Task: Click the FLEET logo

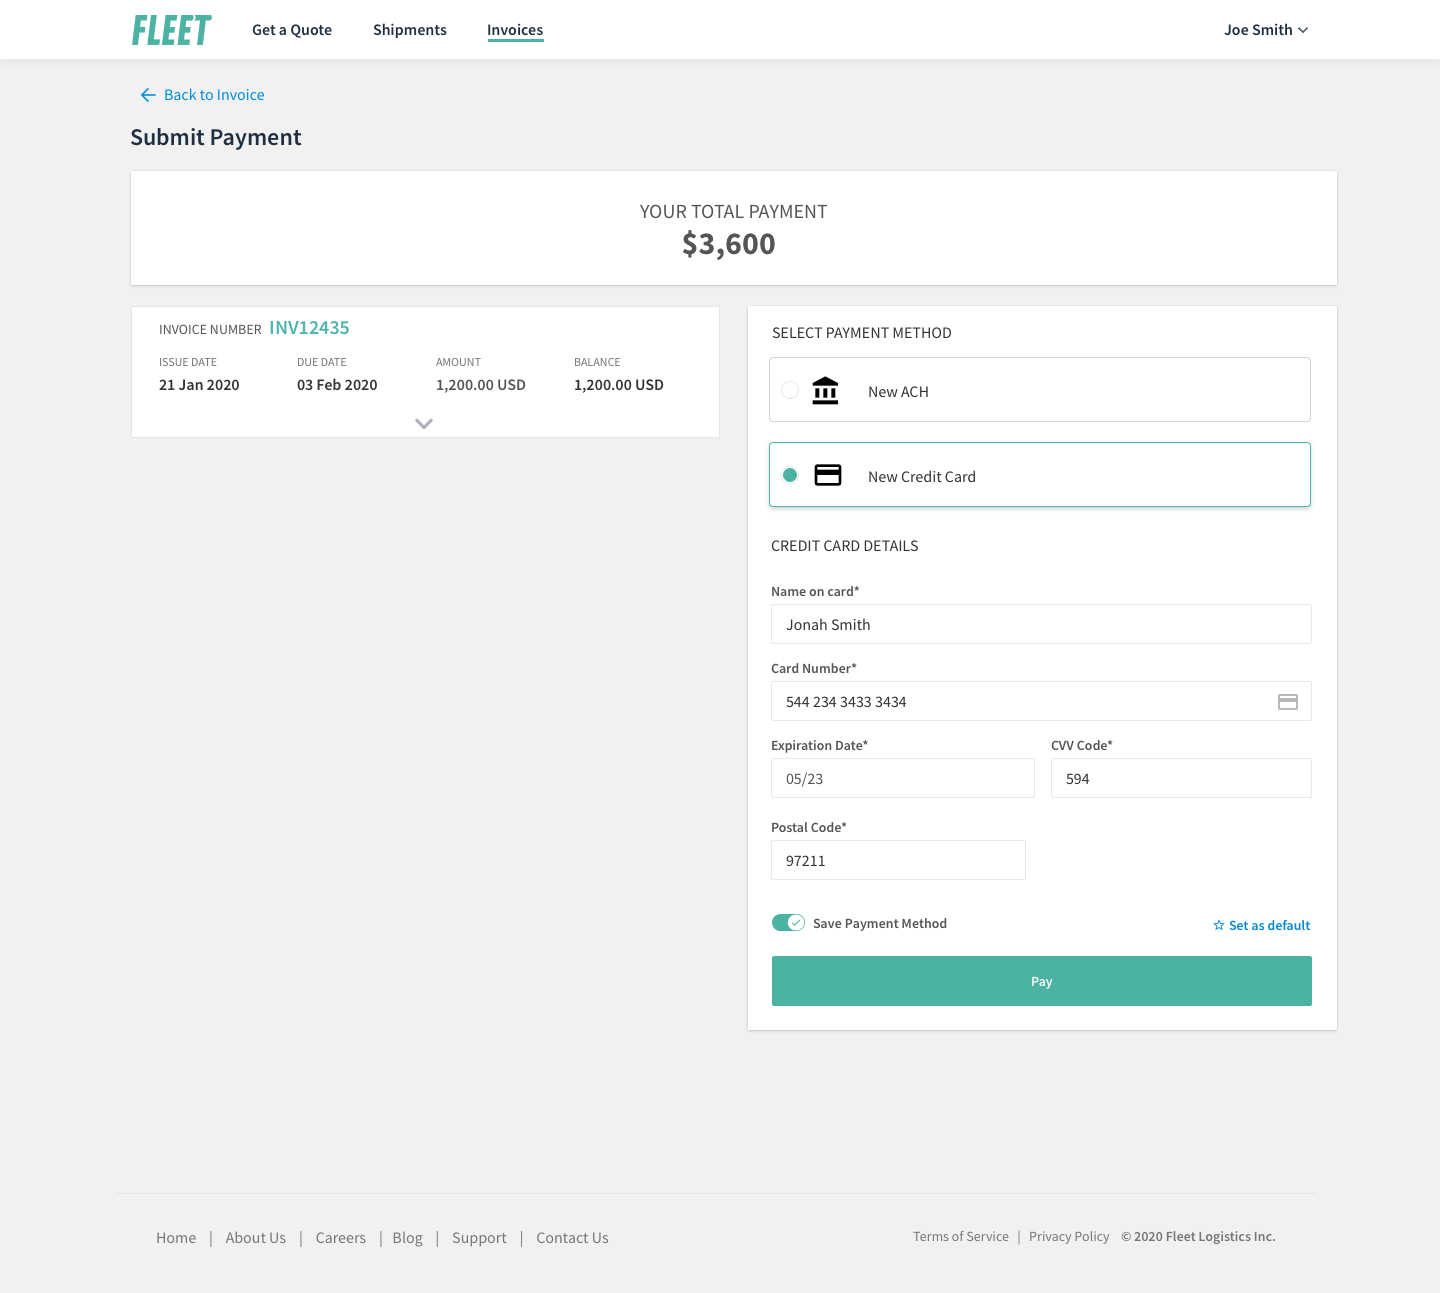Action: point(171,30)
